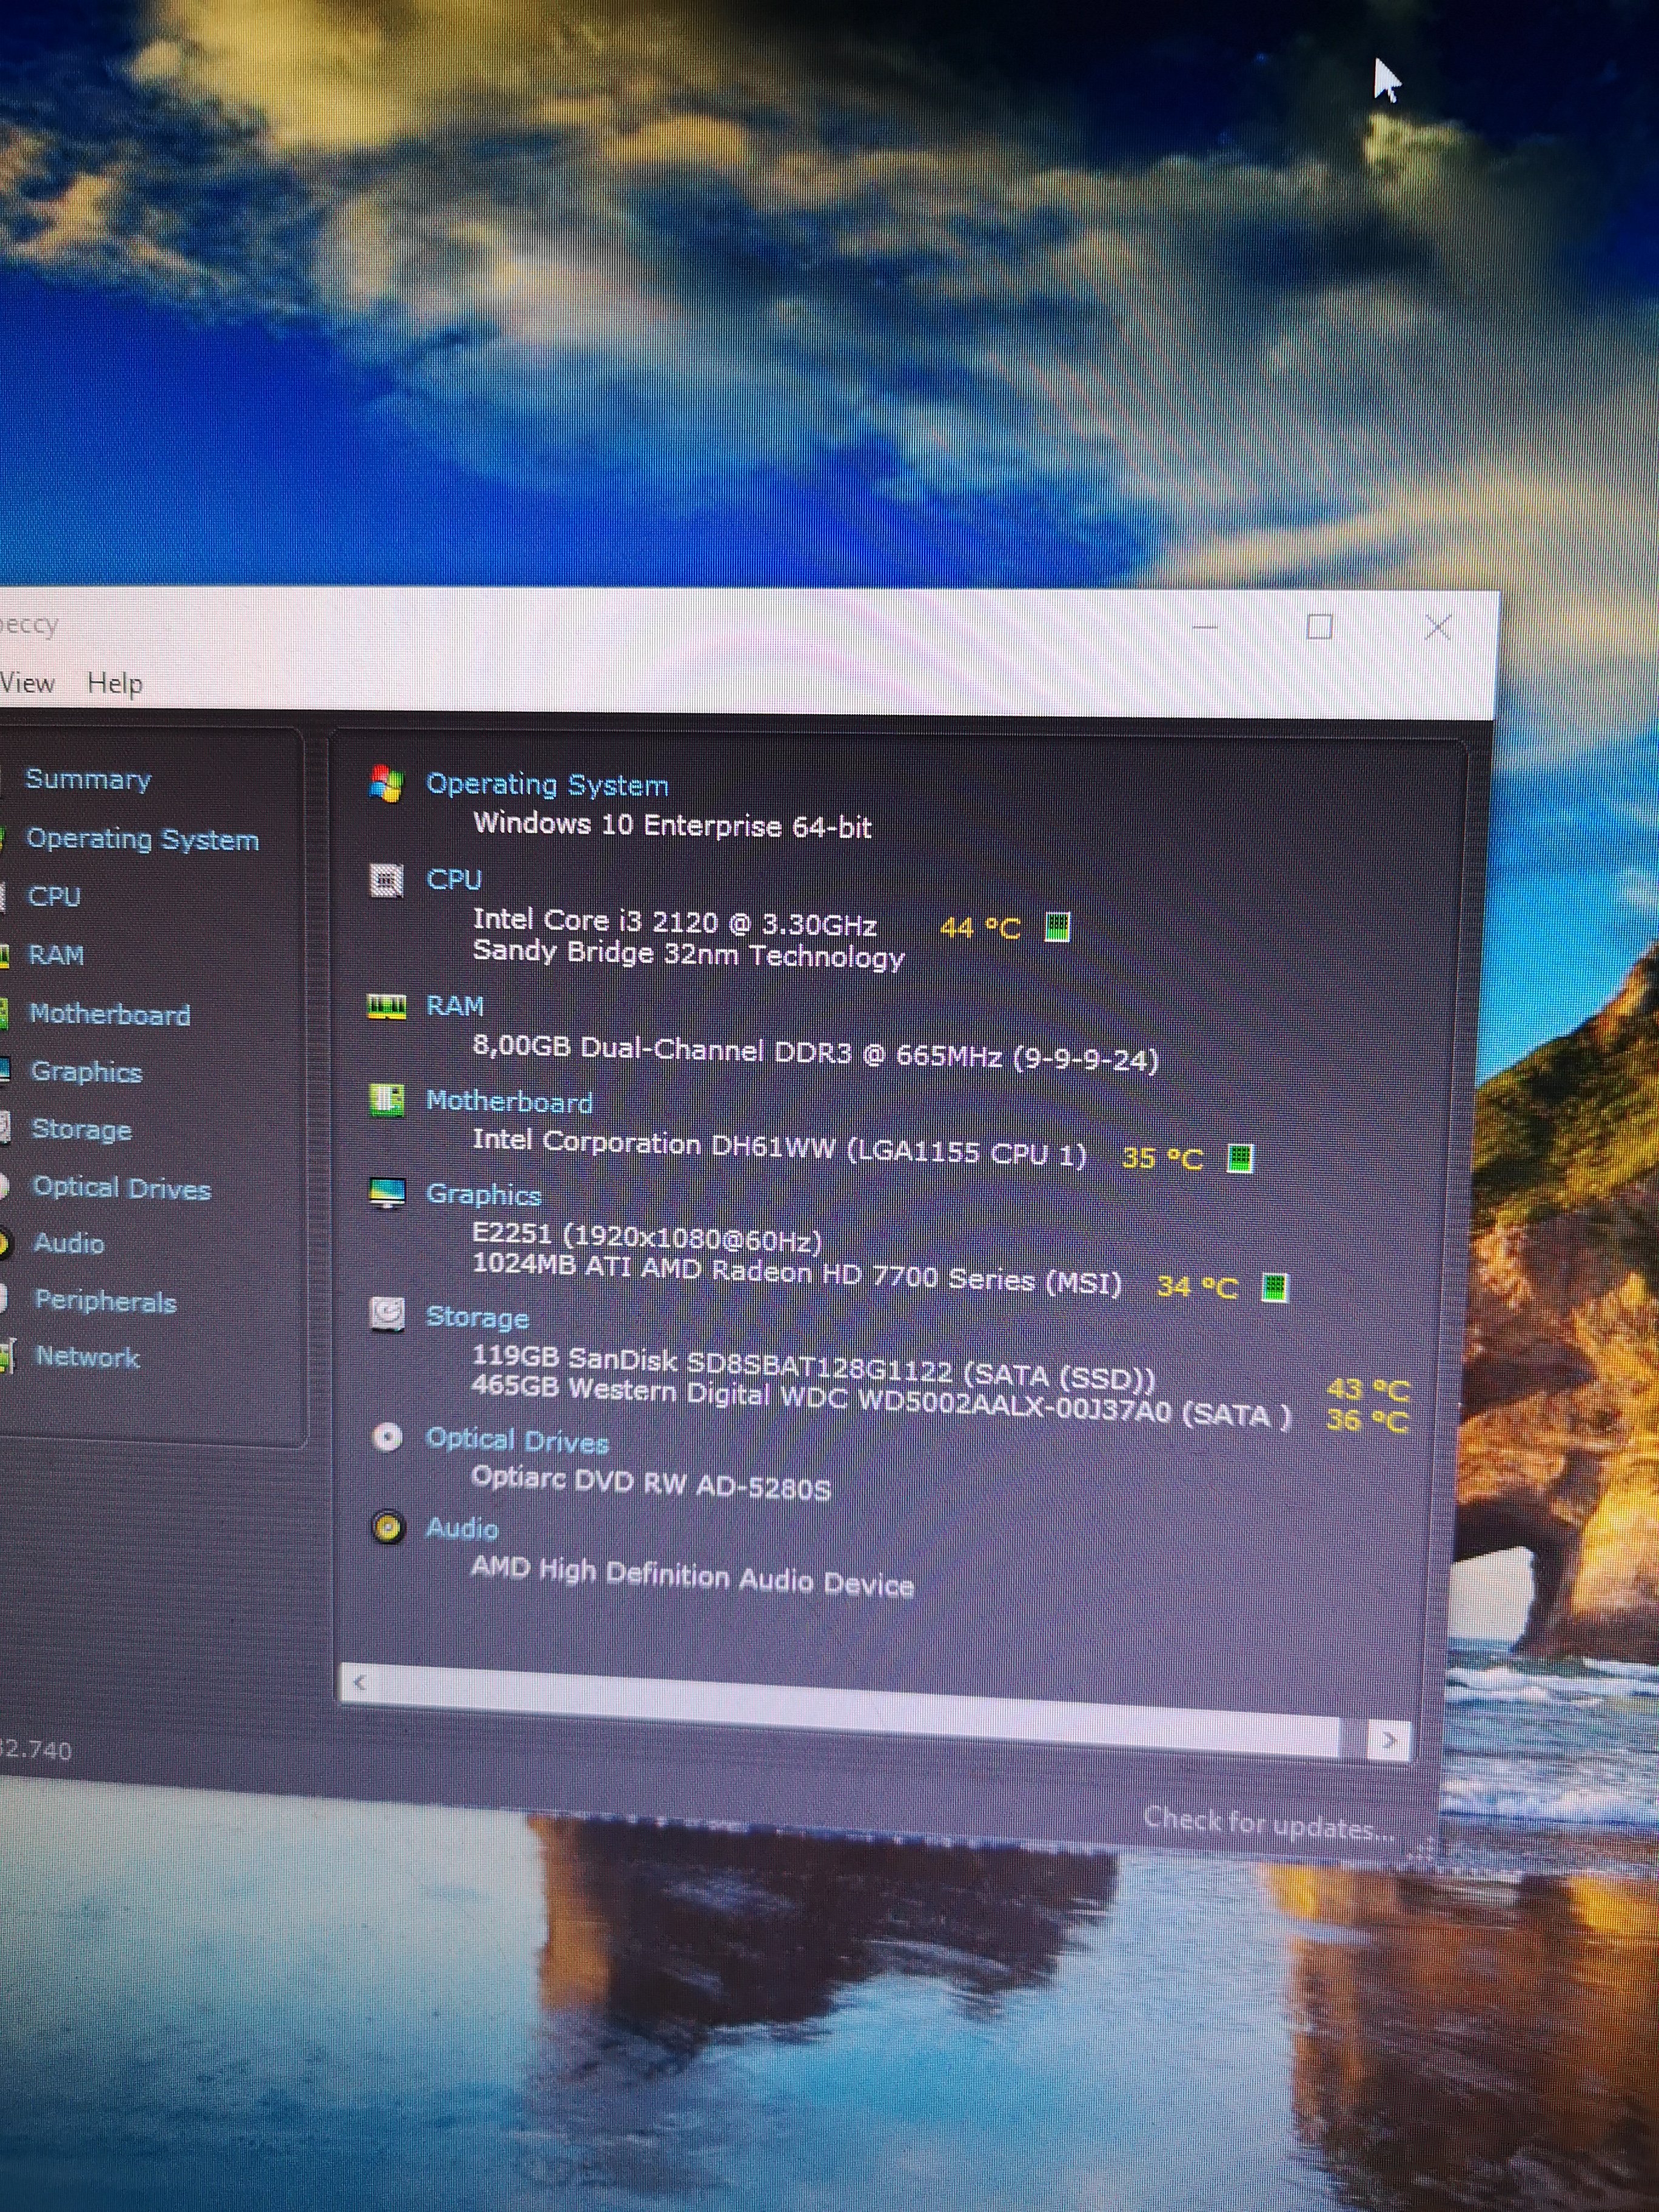Open Optical Drives in the sidebar

pos(122,1188)
